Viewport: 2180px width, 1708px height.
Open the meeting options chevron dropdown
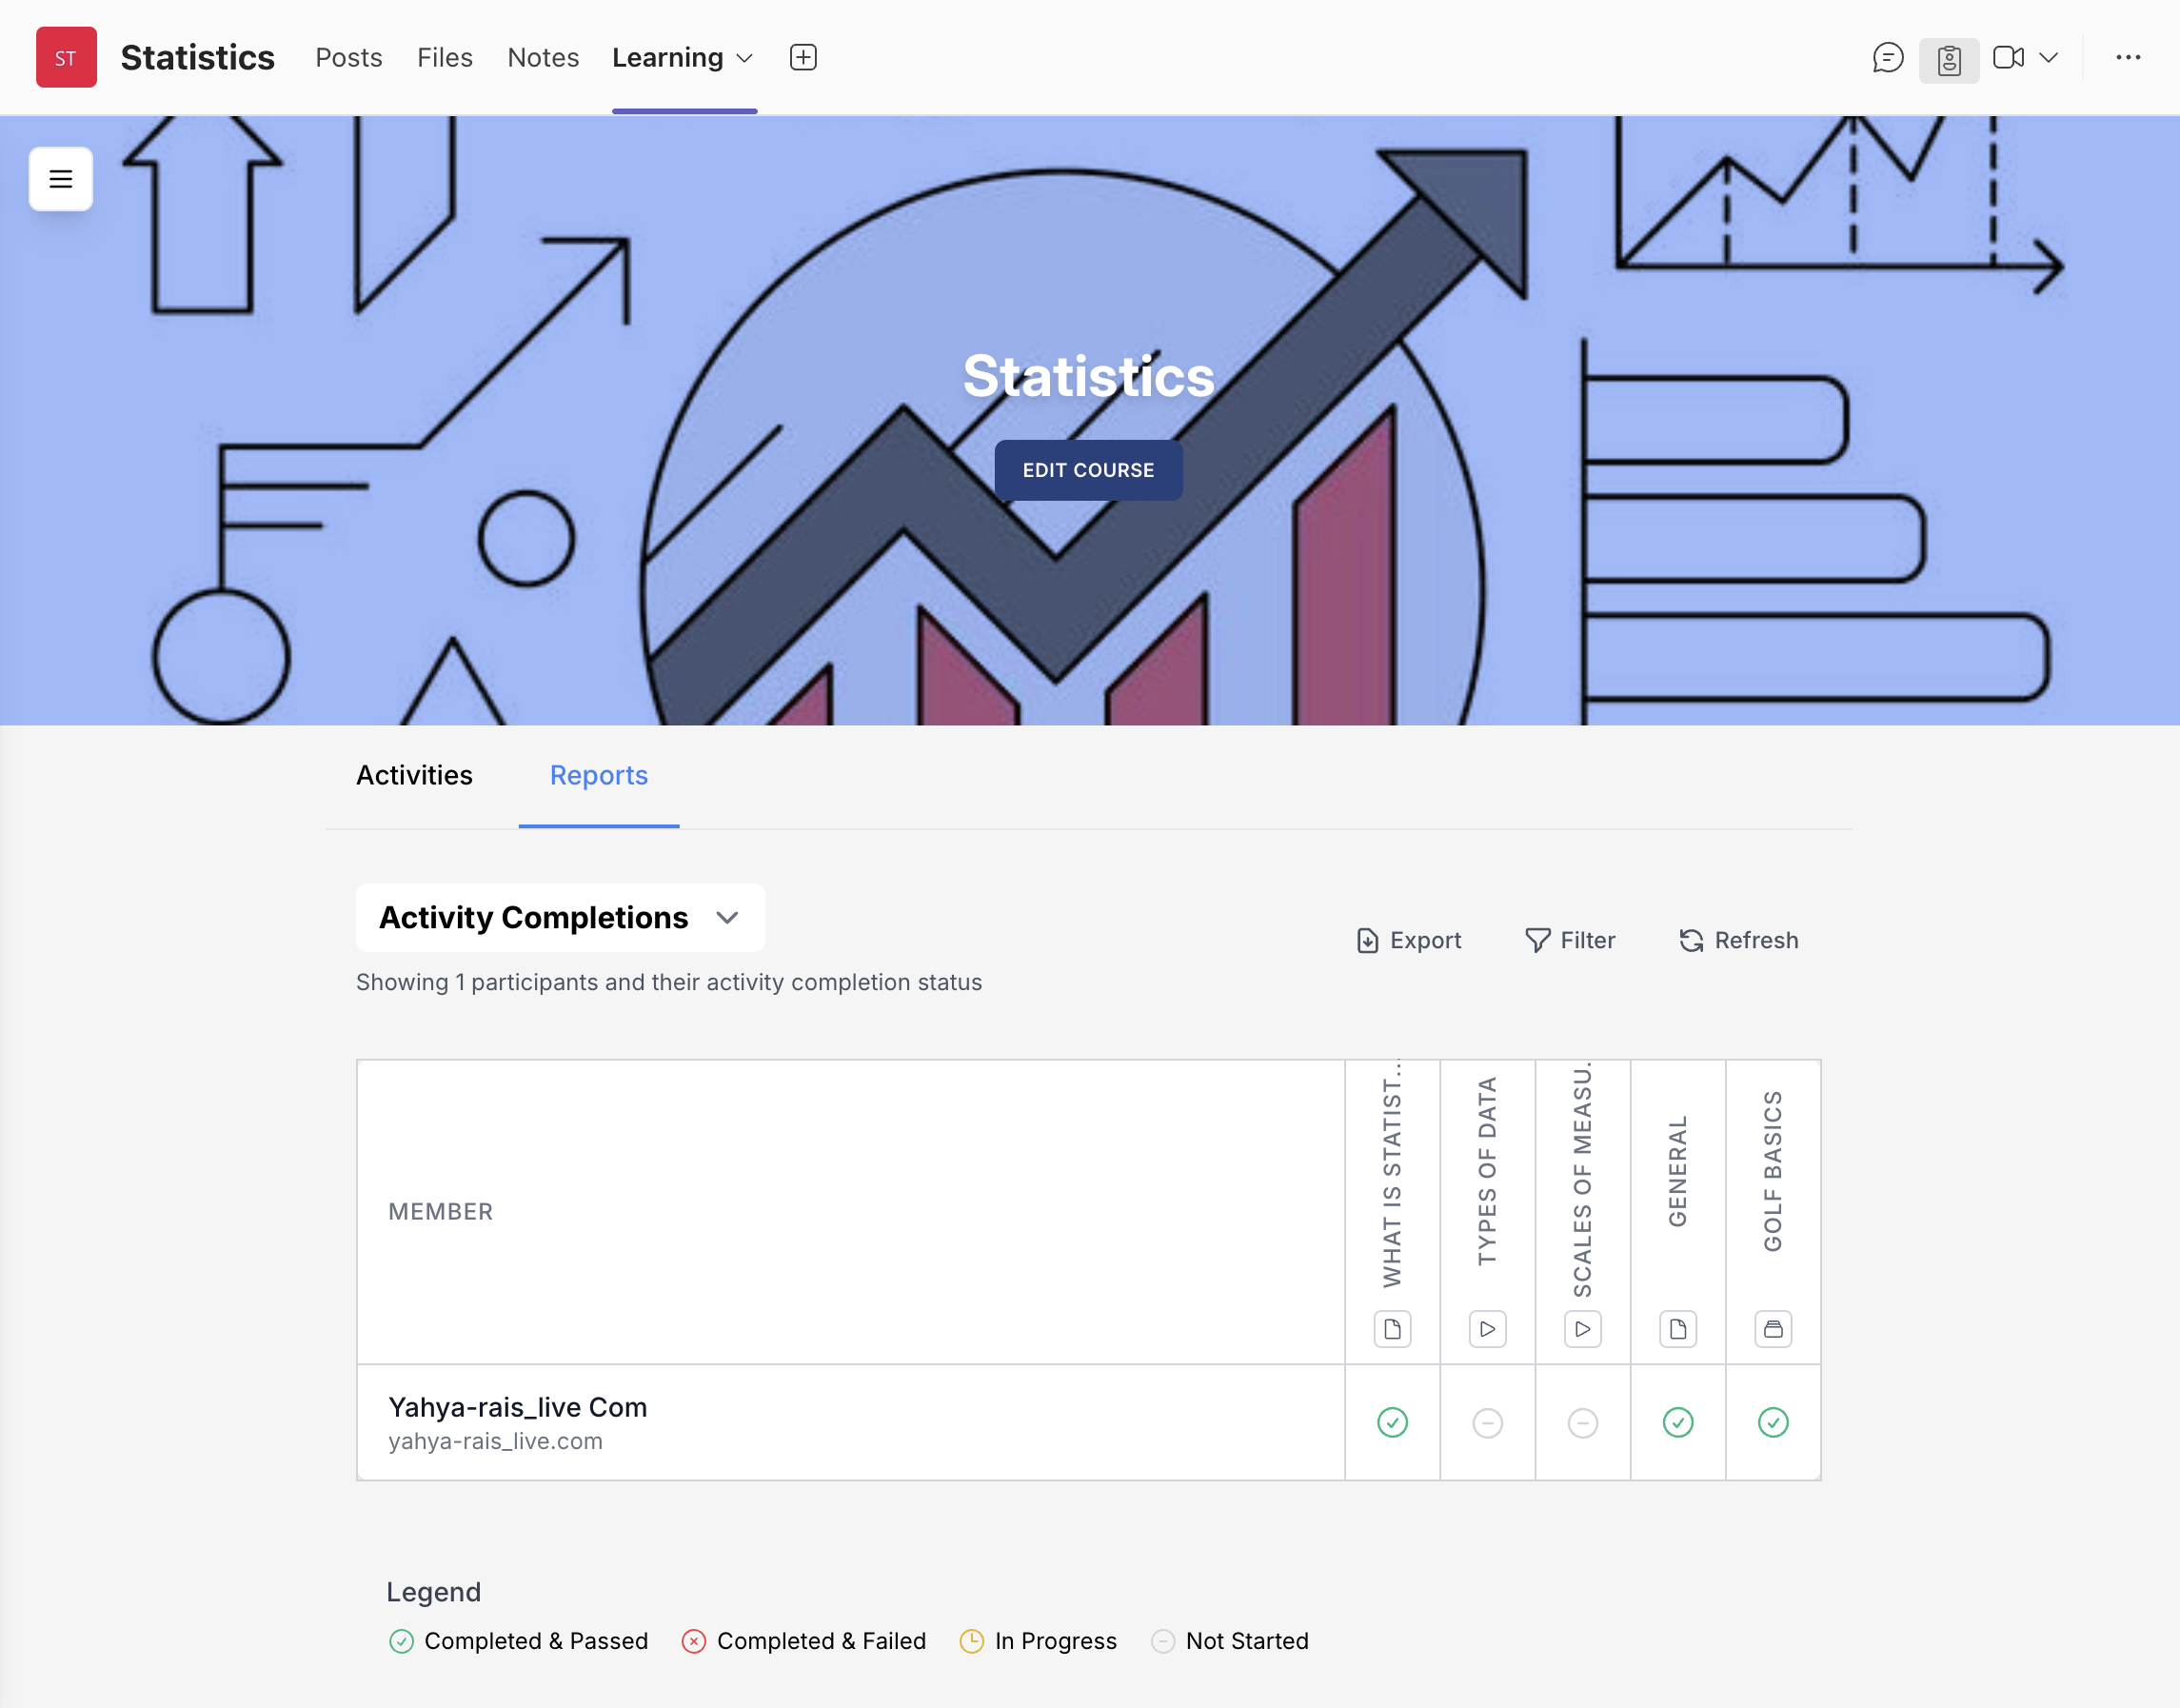point(2049,58)
